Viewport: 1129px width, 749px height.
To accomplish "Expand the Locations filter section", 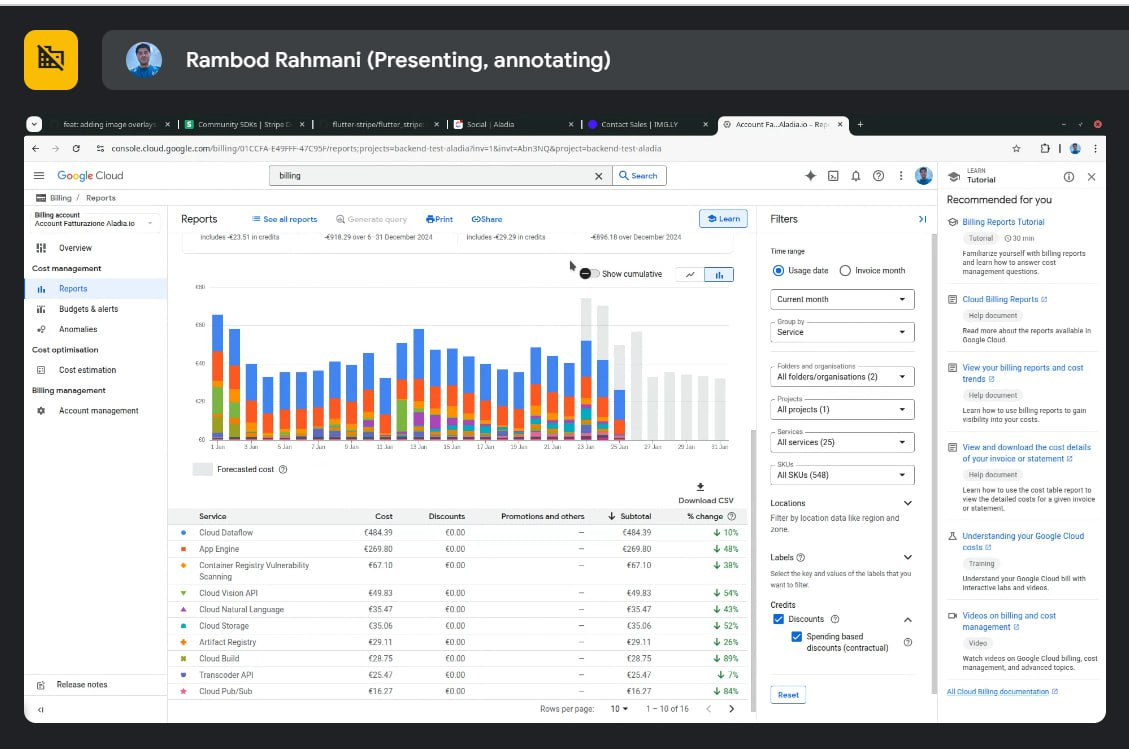I will (908, 503).
